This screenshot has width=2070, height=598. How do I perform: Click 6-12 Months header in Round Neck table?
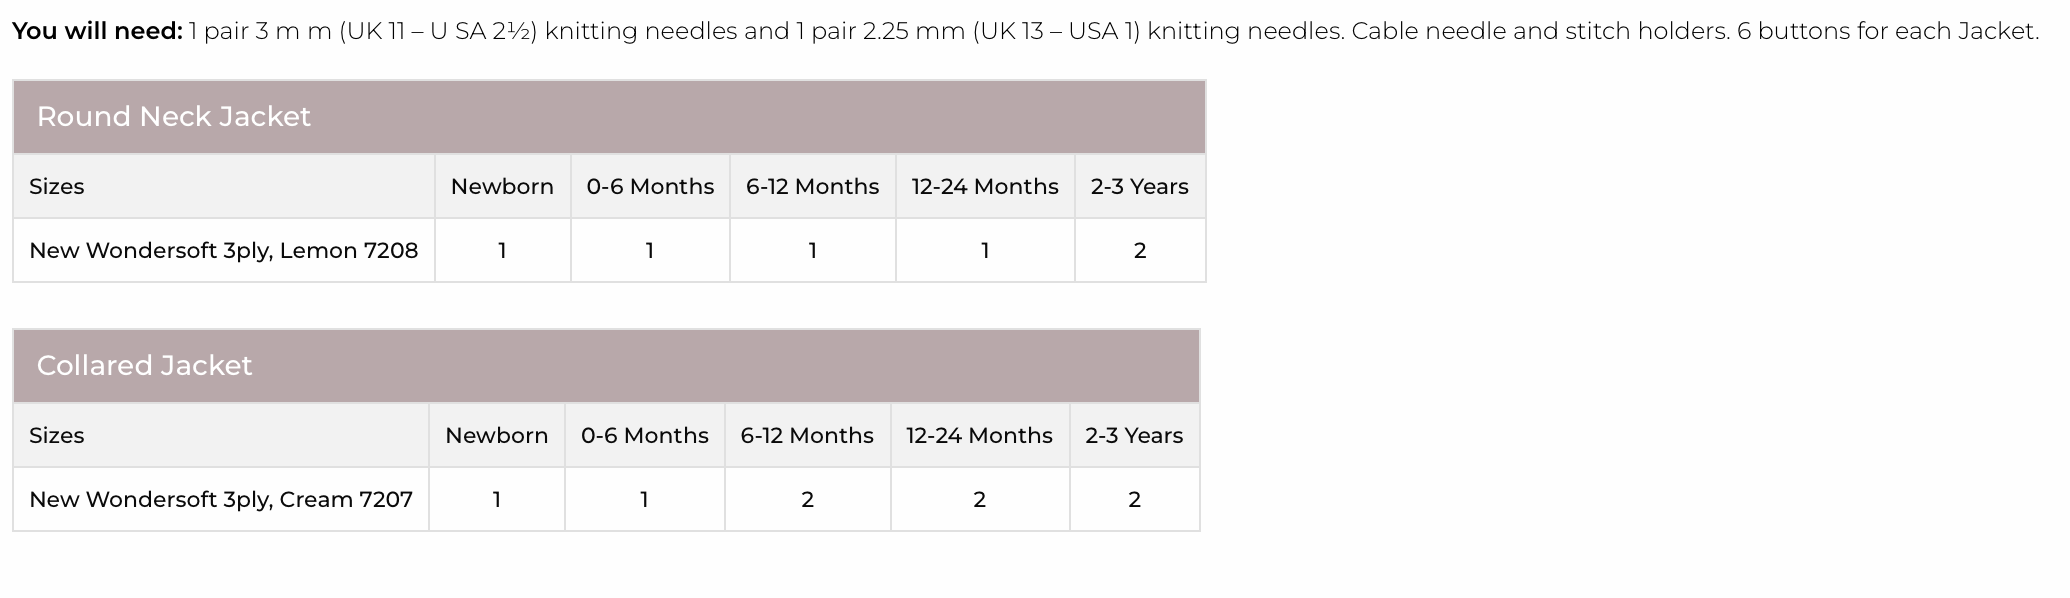(812, 187)
